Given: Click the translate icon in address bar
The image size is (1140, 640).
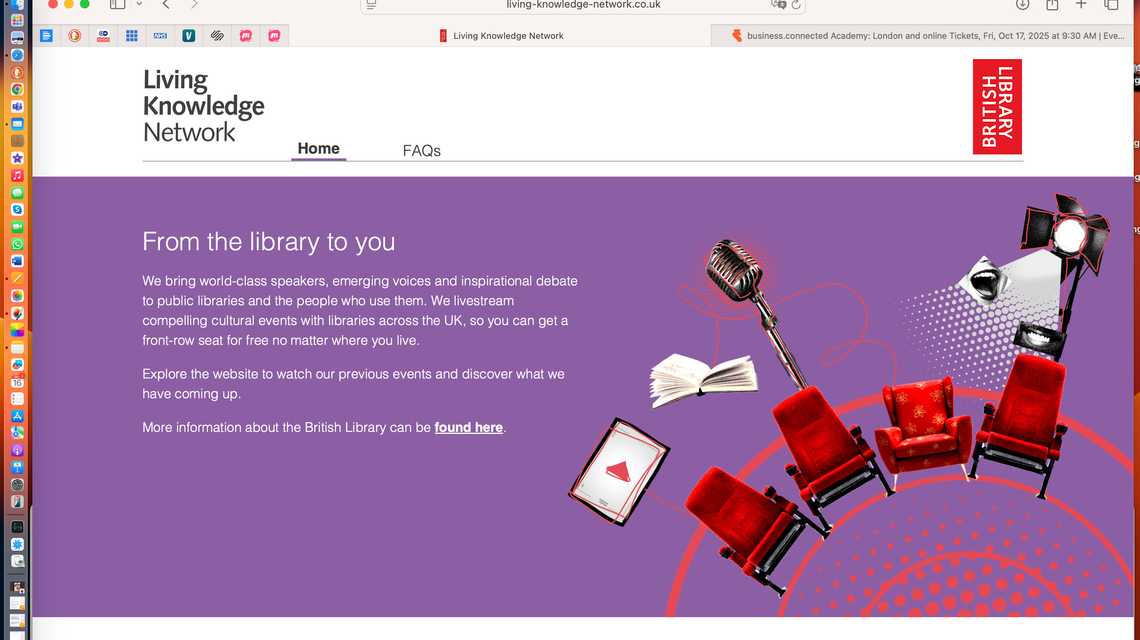Looking at the screenshot, I should tap(778, 5).
